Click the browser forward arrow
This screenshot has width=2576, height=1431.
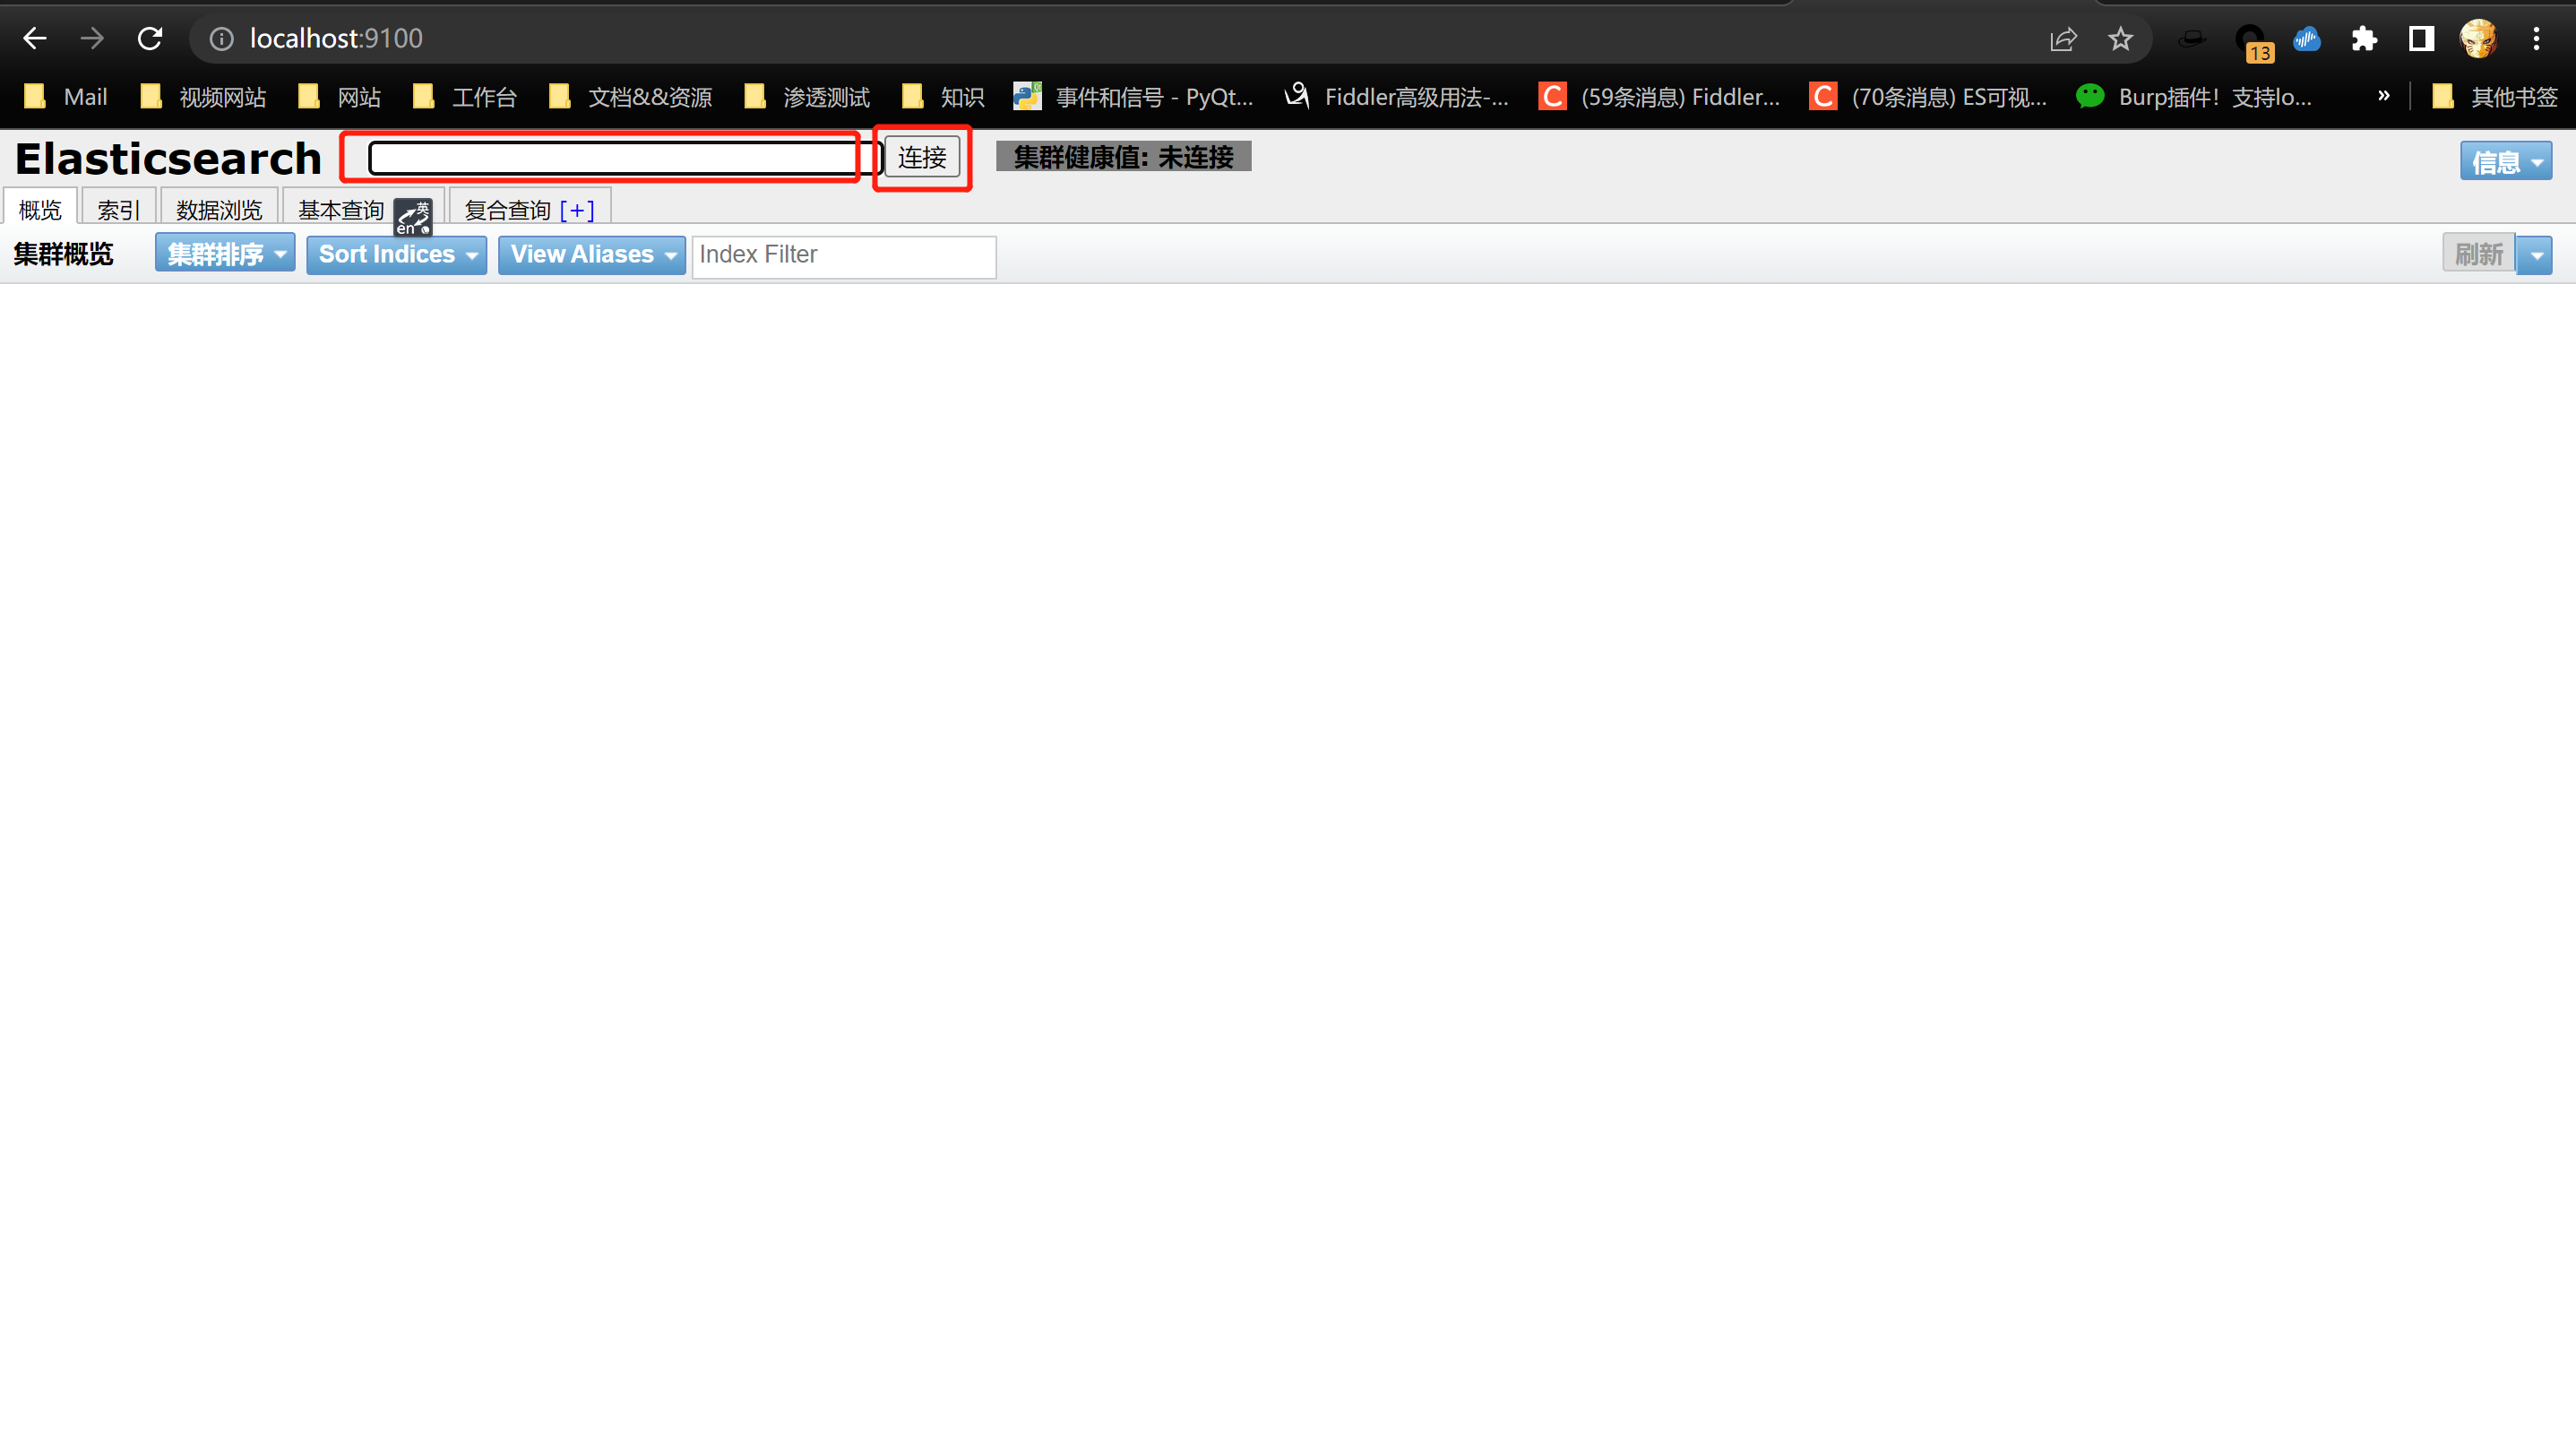92,38
